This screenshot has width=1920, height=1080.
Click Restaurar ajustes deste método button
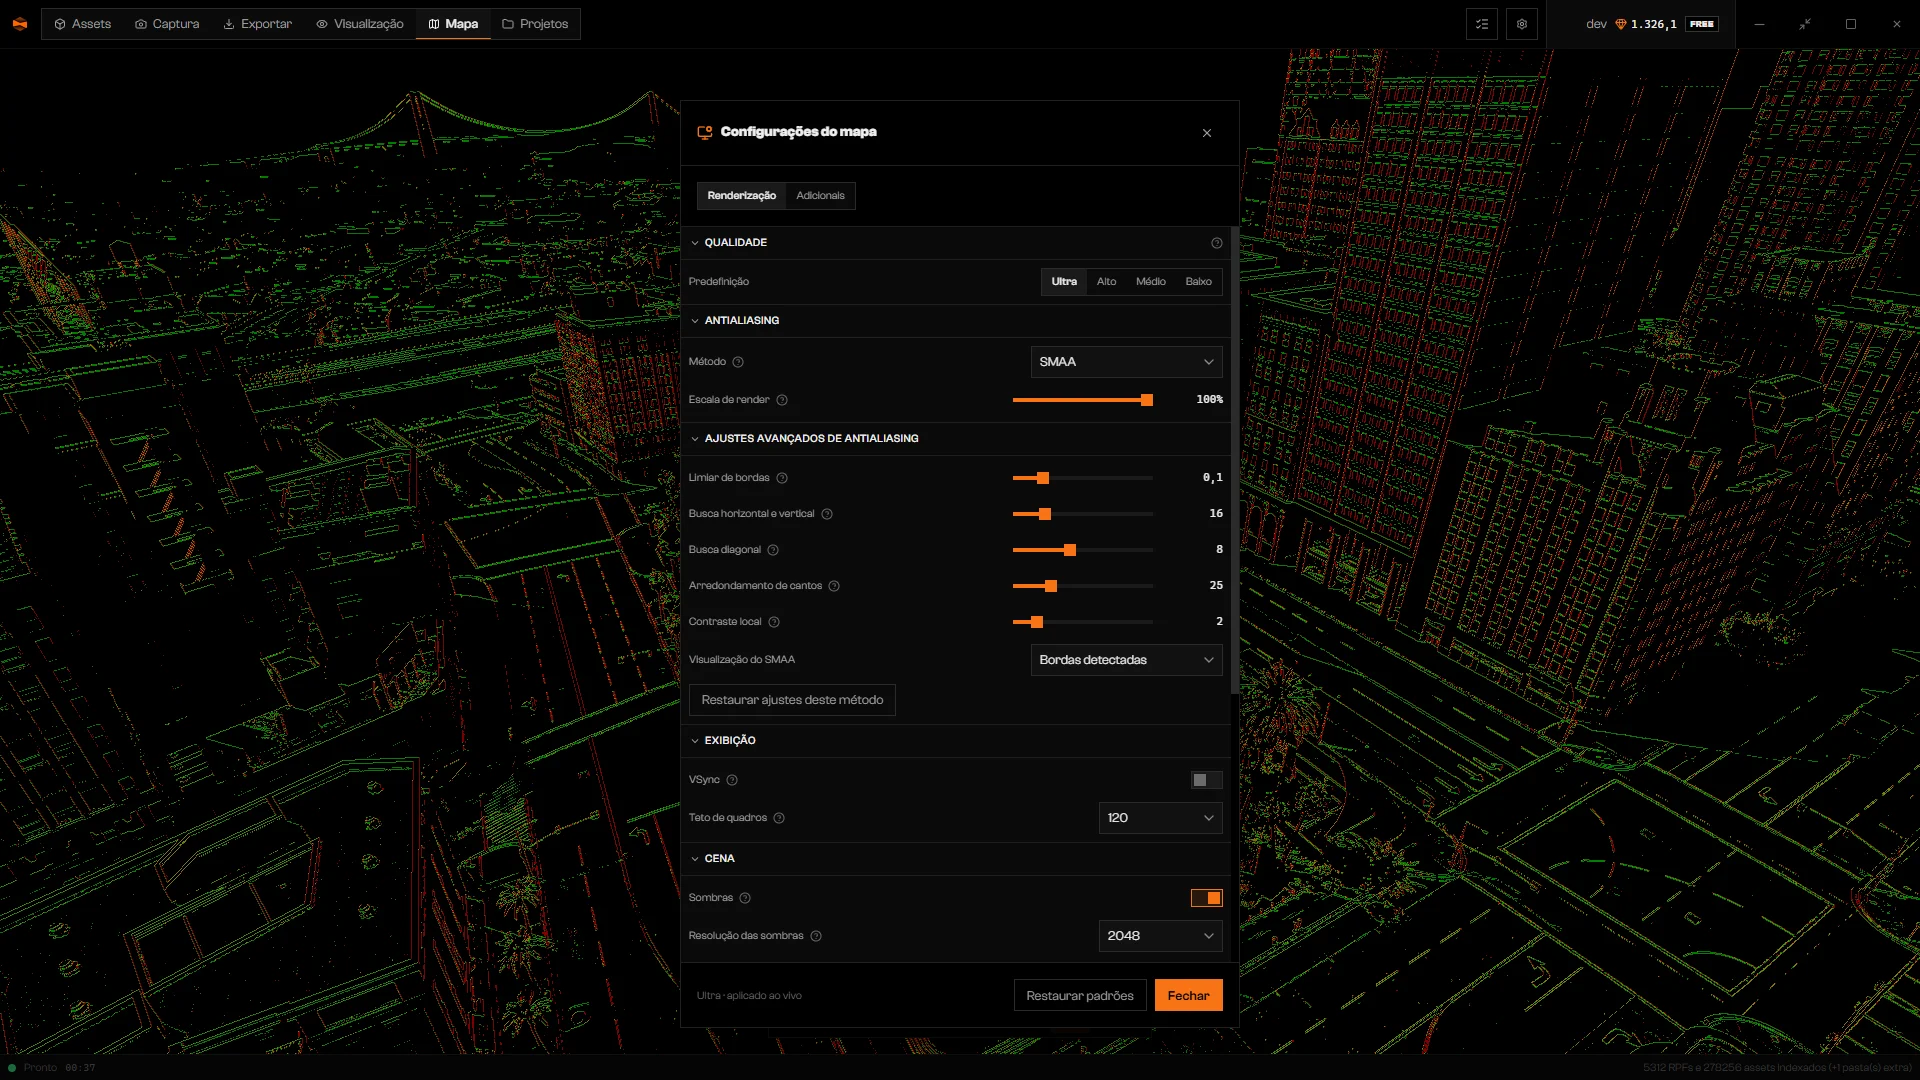click(792, 700)
